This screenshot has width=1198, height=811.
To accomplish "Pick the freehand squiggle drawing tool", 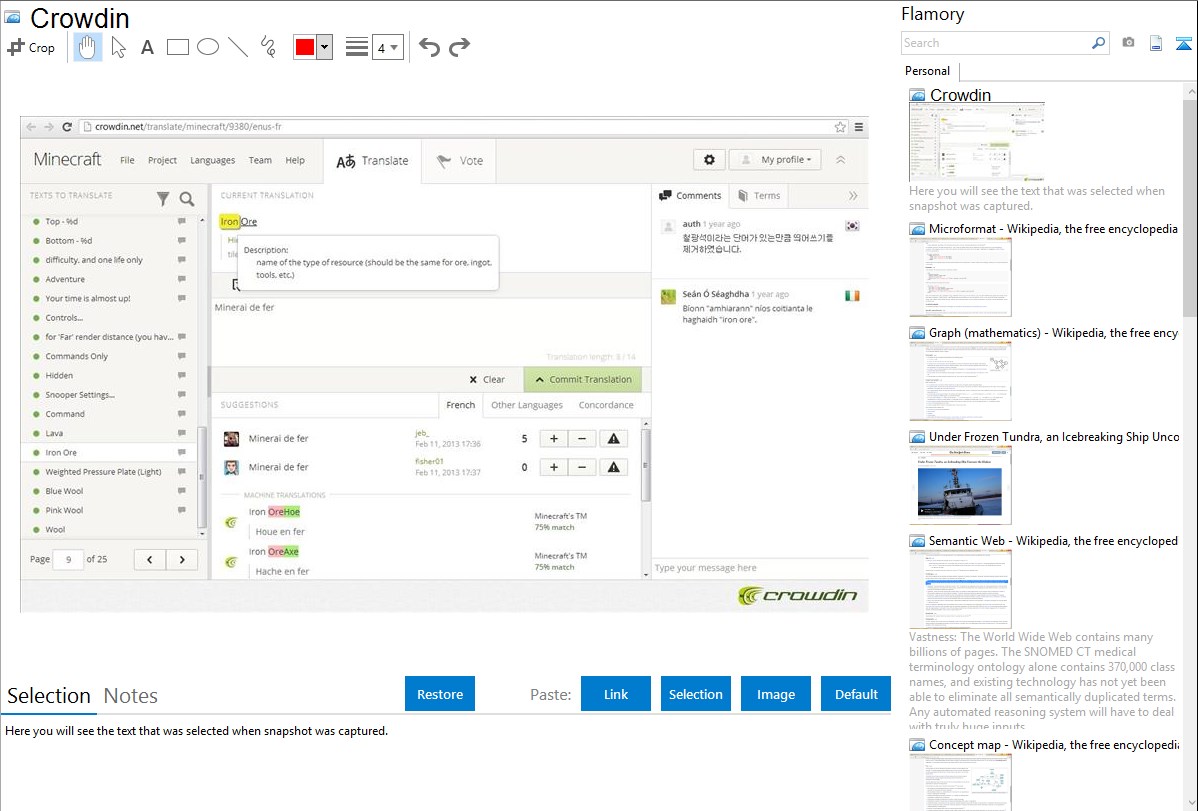I will tap(268, 47).
